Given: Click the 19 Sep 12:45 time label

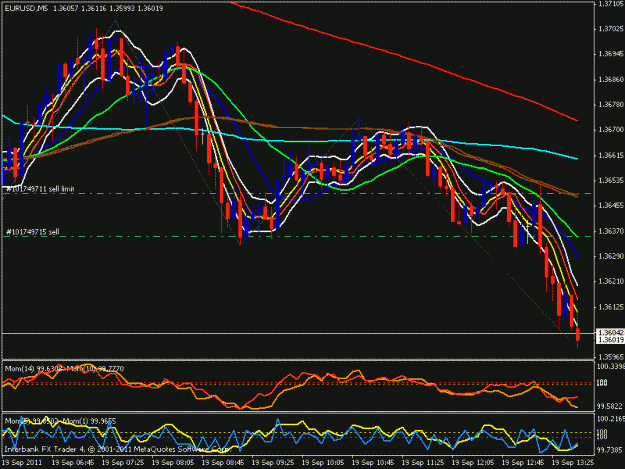Looking at the screenshot, I should tap(523, 463).
